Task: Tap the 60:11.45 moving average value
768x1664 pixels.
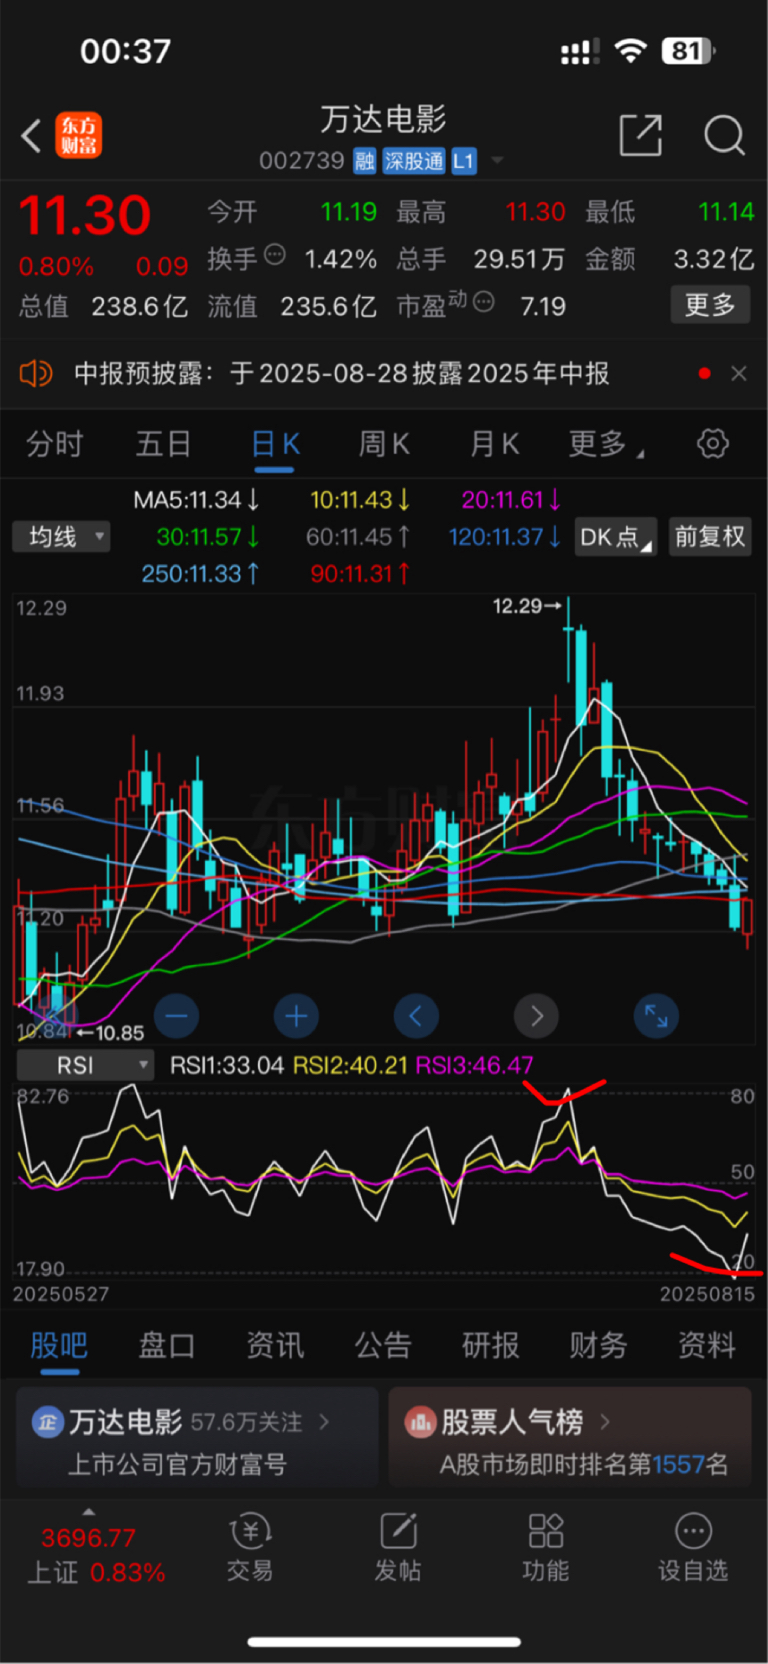Action: click(x=358, y=537)
